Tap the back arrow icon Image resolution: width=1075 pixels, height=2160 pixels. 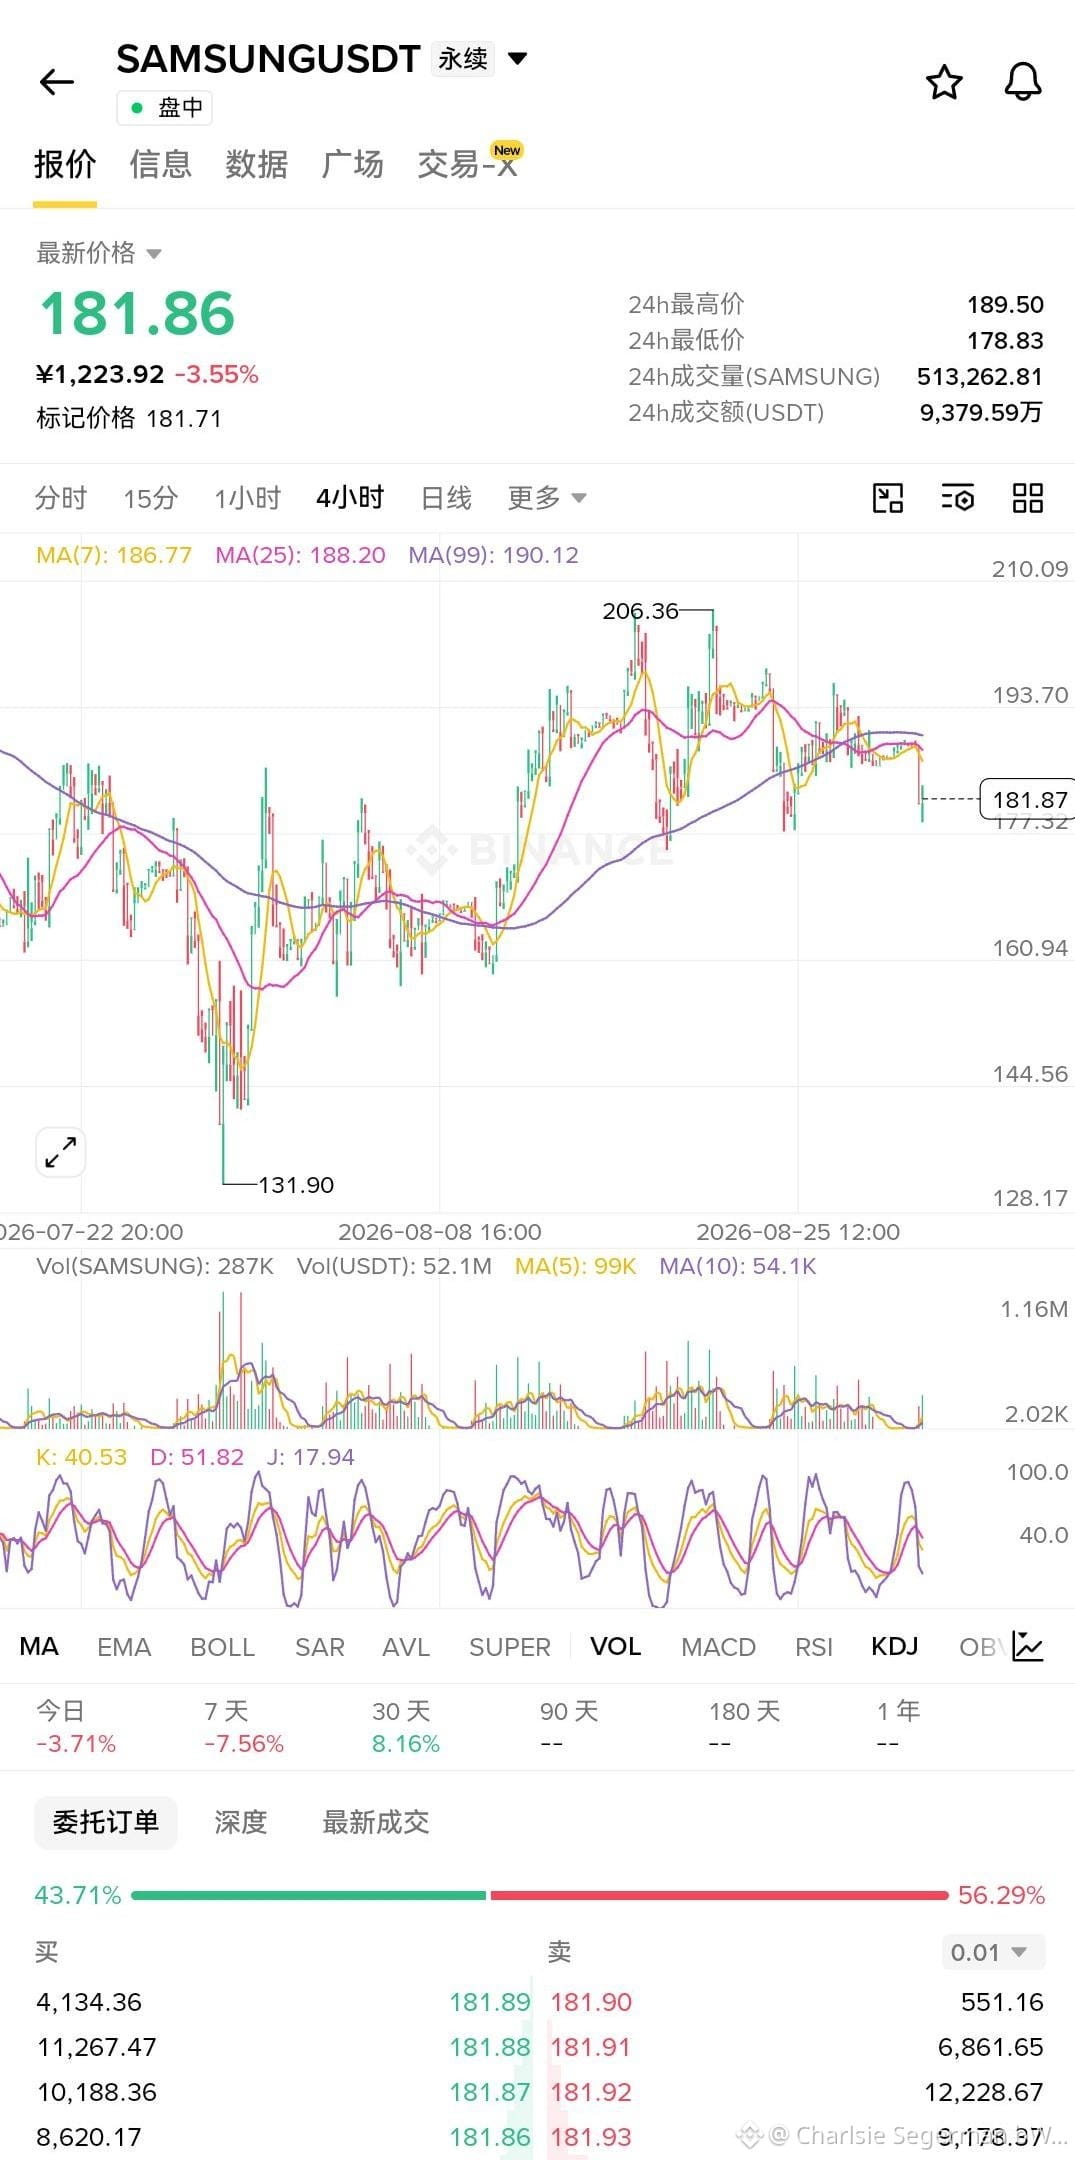coord(57,82)
